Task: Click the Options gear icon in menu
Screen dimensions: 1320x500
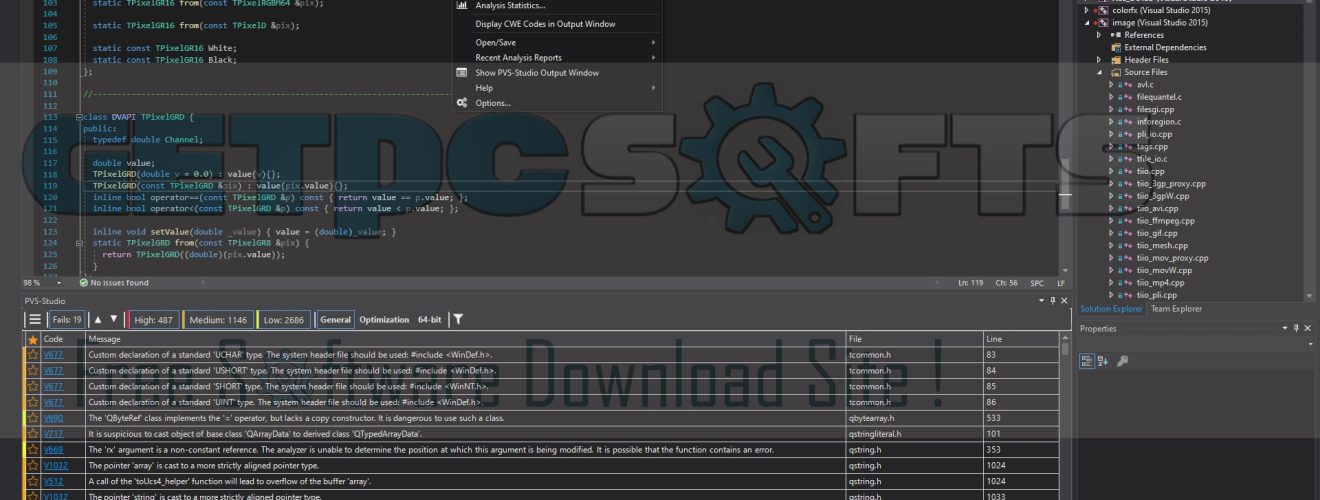Action: point(461,103)
